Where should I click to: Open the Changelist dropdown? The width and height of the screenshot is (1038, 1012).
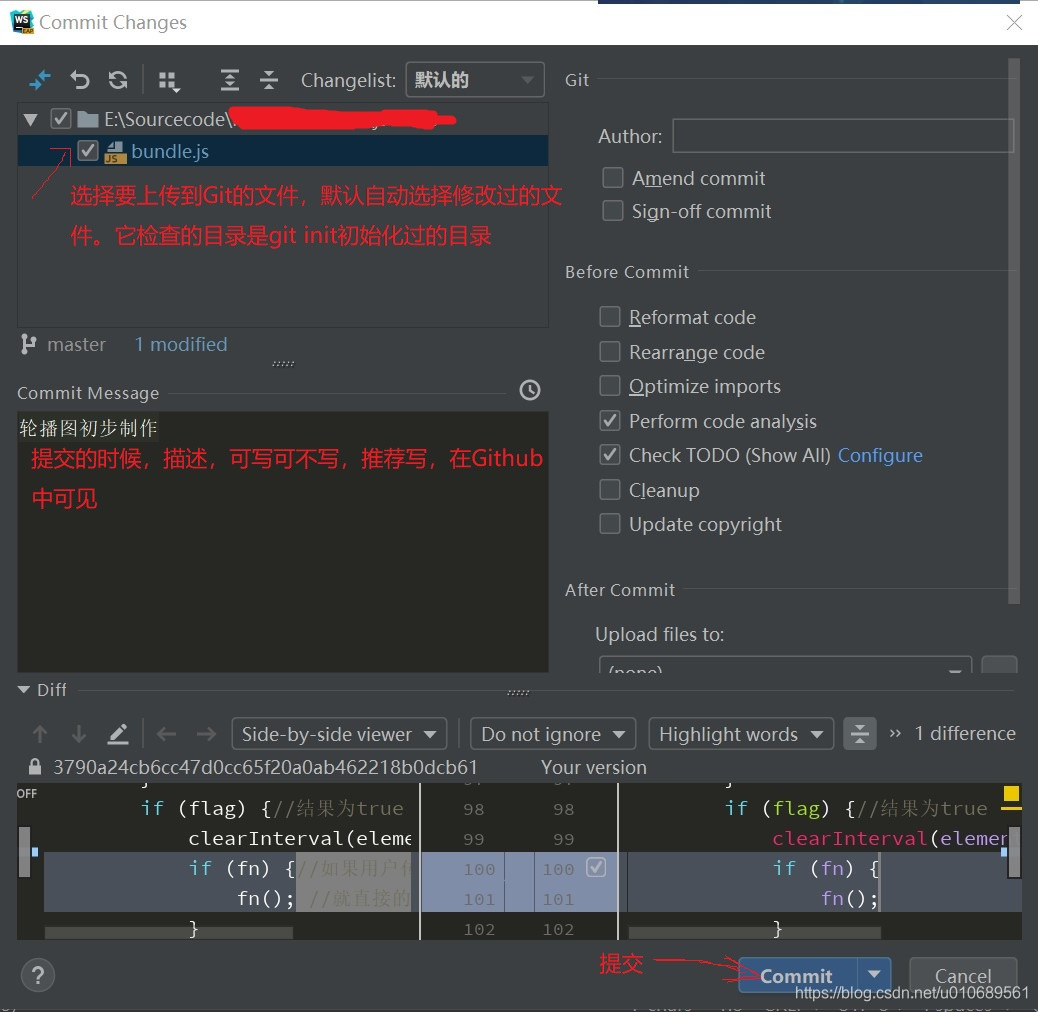475,80
